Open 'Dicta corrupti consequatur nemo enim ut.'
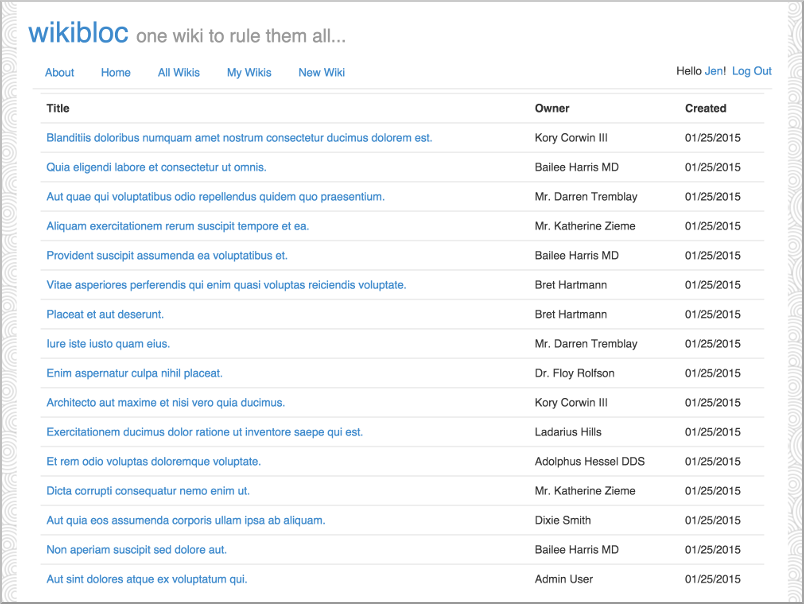The height and width of the screenshot is (604, 804). click(x=148, y=491)
